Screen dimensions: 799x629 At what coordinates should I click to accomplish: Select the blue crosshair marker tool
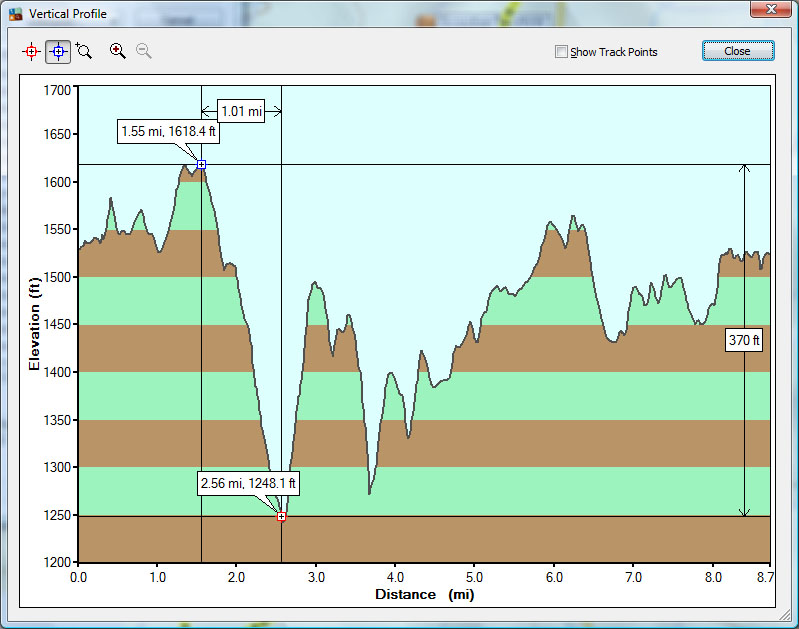pos(58,51)
